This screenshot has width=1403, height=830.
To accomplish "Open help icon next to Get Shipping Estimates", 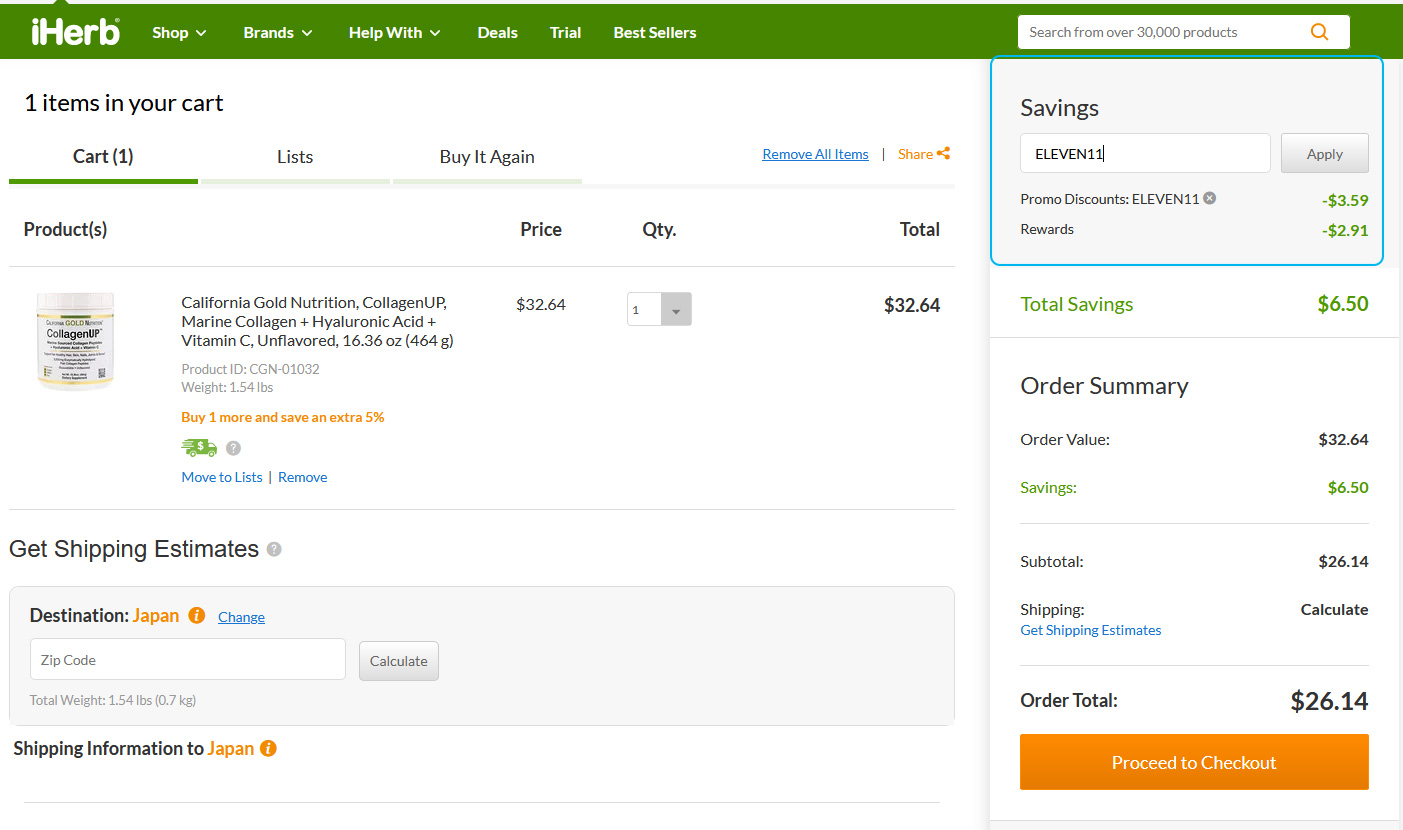I will pyautogui.click(x=274, y=549).
